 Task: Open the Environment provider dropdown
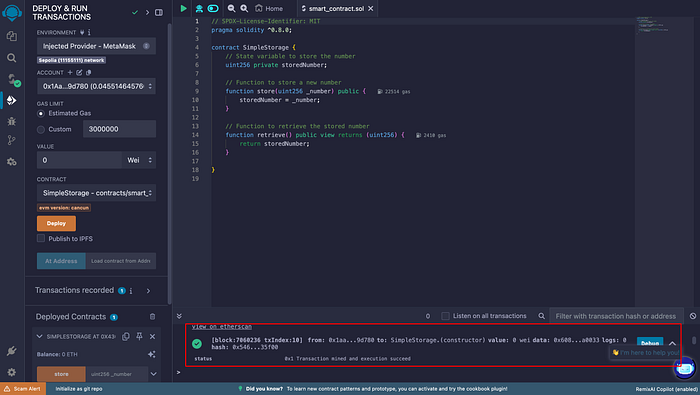tap(96, 46)
